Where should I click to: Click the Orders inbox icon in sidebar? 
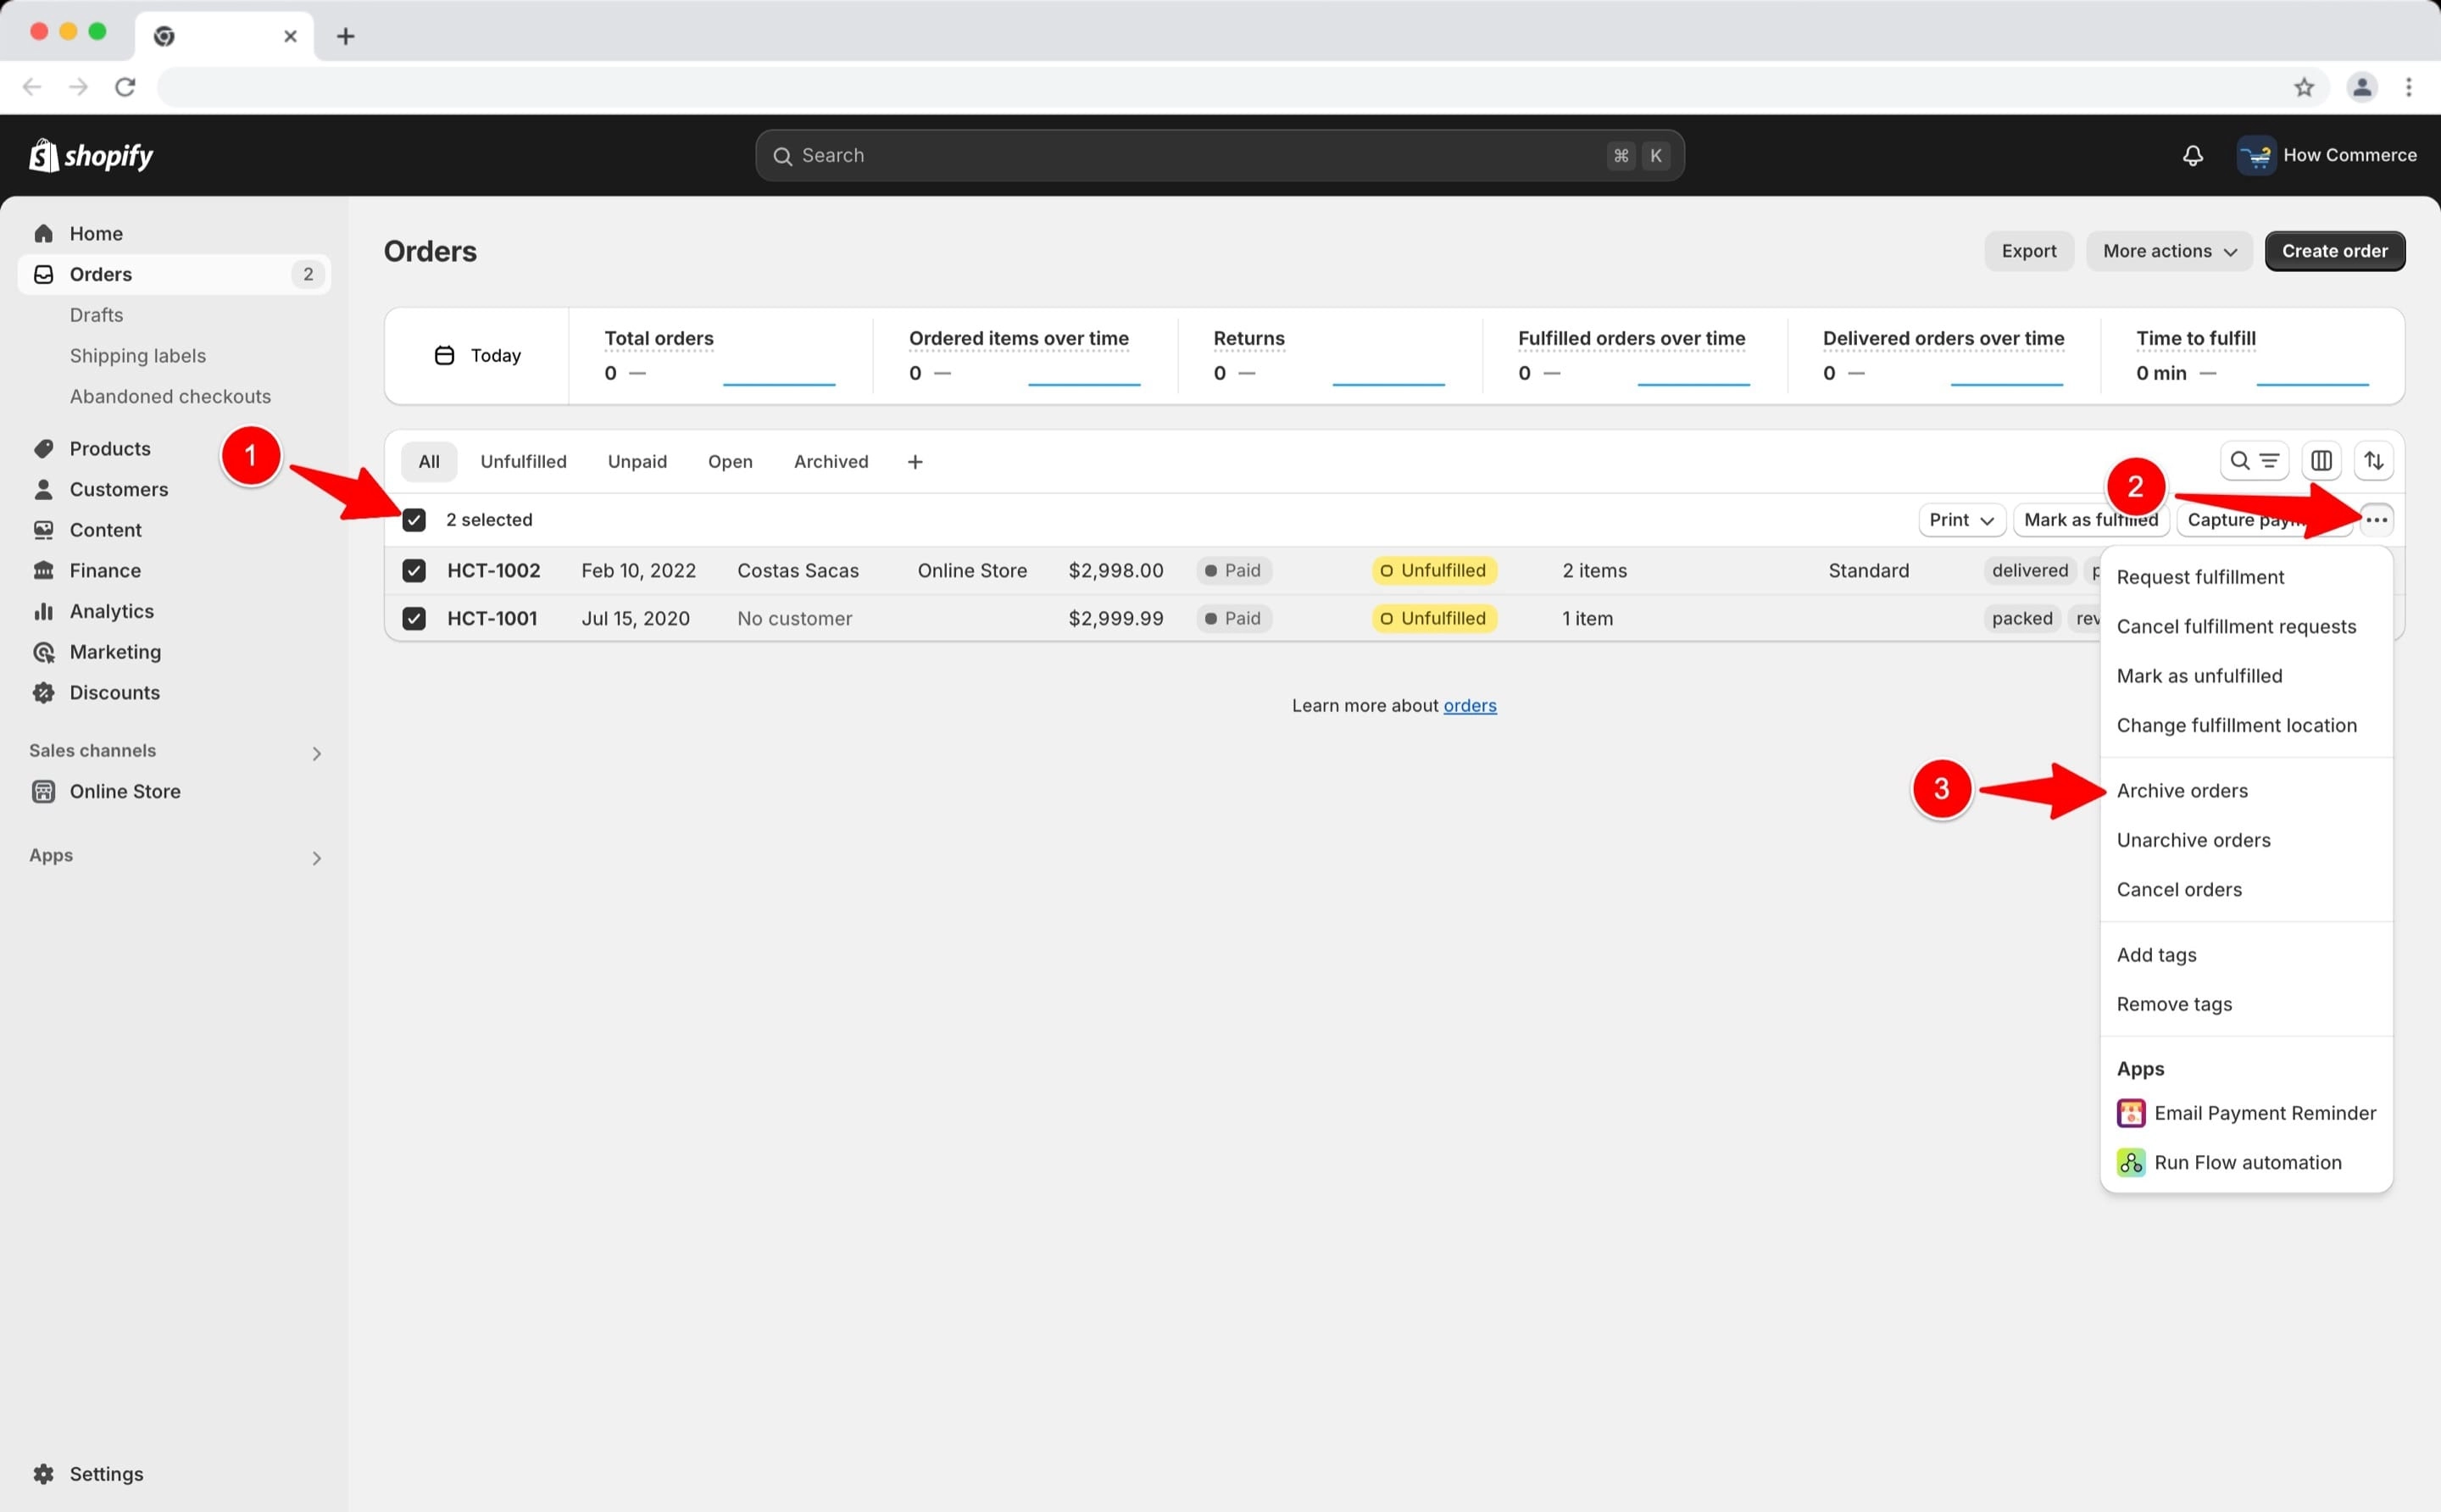(x=43, y=274)
